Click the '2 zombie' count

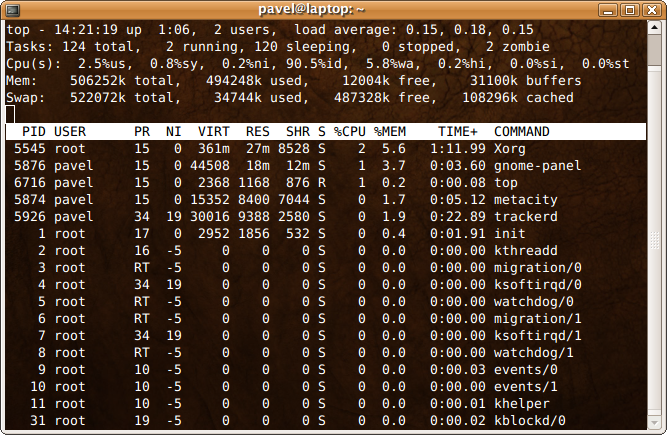click(518, 47)
